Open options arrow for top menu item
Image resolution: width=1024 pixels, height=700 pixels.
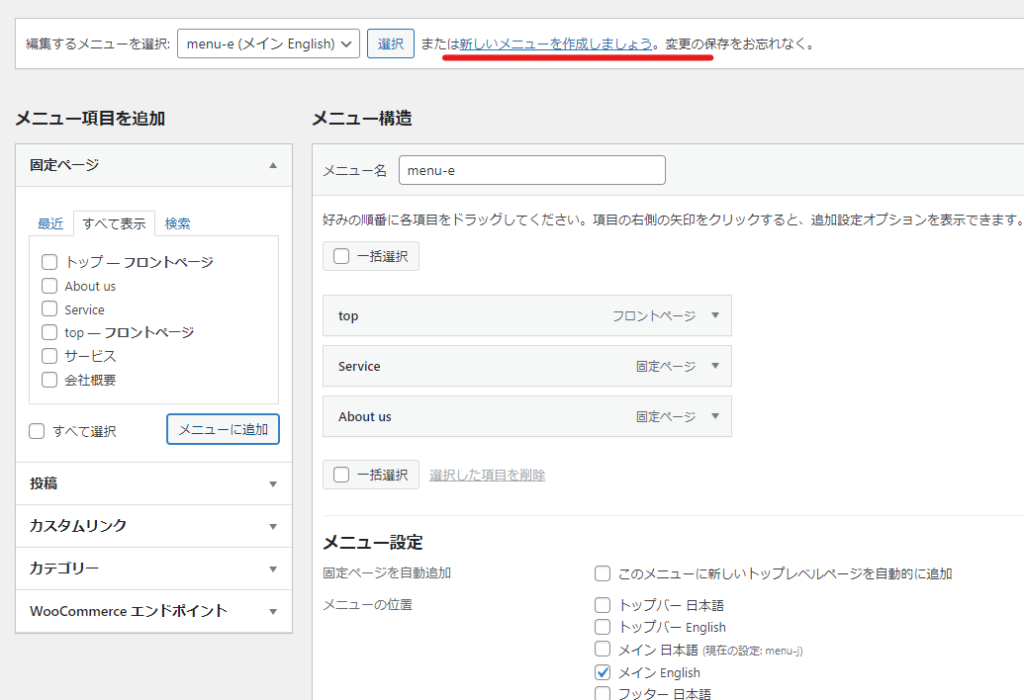(x=714, y=315)
